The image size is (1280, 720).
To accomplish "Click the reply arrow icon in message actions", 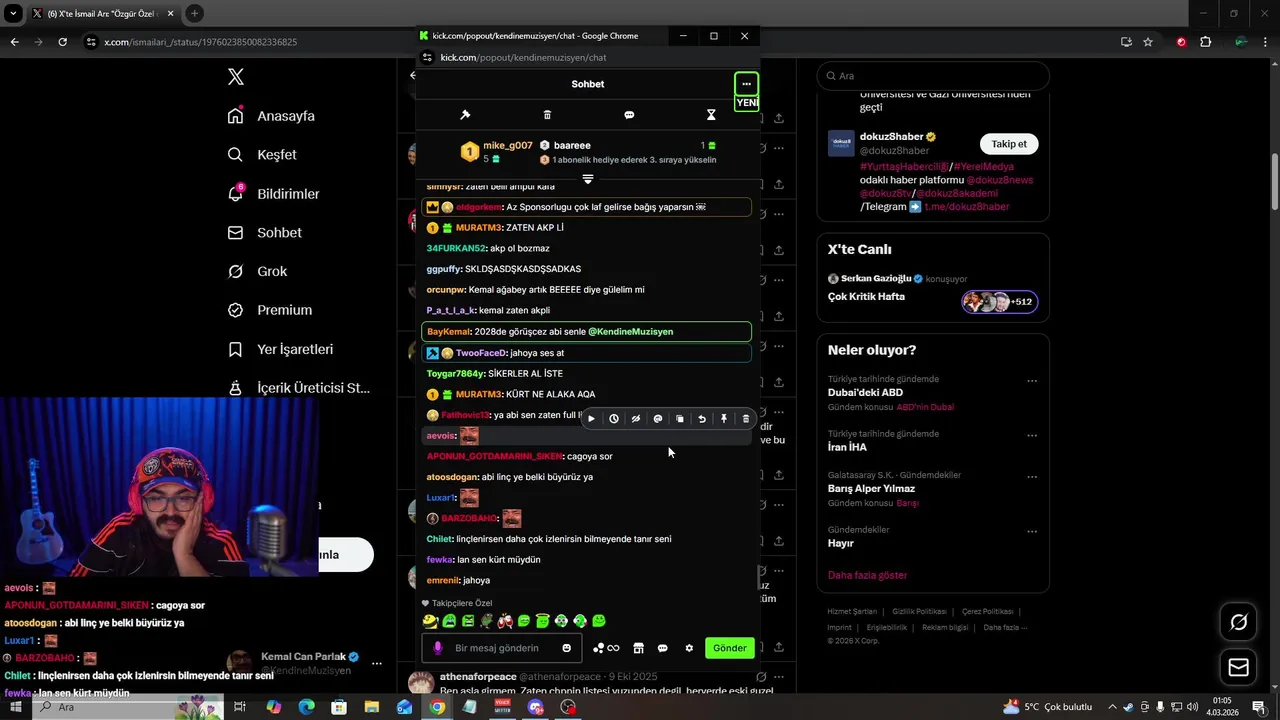I will point(702,419).
